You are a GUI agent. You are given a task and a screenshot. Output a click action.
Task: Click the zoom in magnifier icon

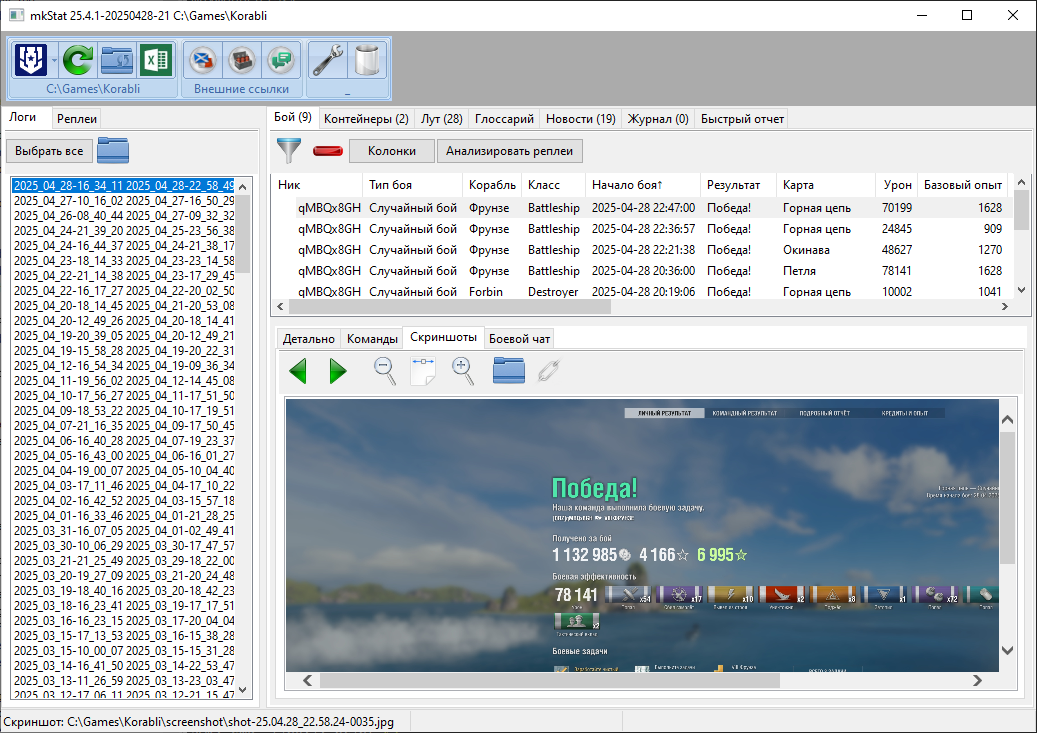(x=462, y=370)
